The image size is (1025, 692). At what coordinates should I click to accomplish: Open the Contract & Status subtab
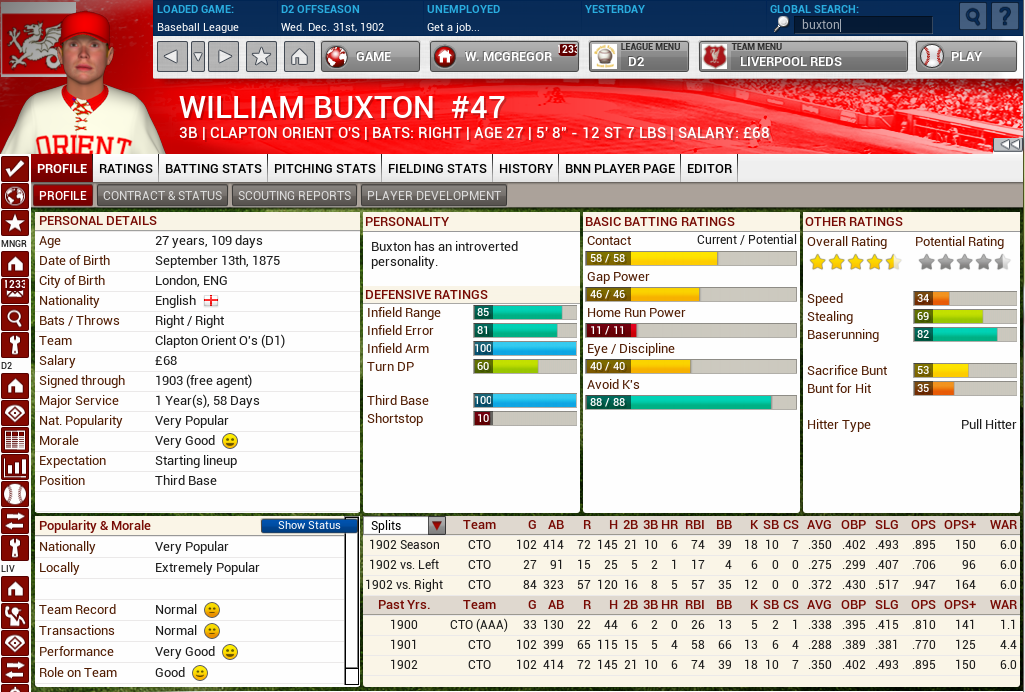click(x=162, y=196)
